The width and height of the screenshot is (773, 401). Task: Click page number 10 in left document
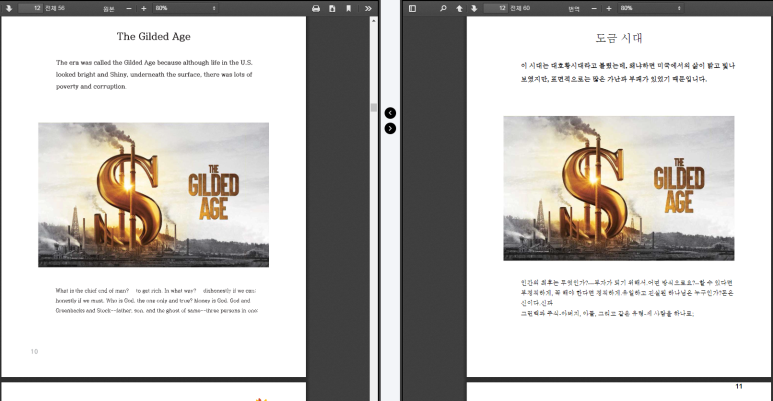(x=34, y=352)
